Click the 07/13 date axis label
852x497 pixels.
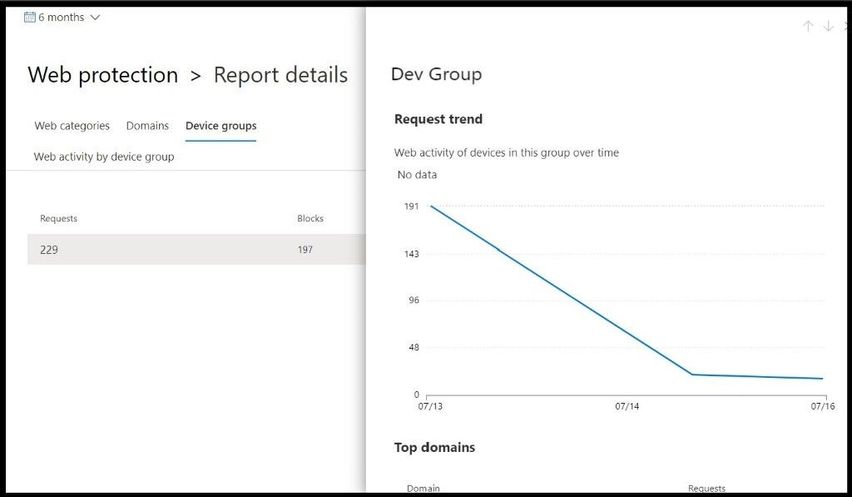[430, 406]
